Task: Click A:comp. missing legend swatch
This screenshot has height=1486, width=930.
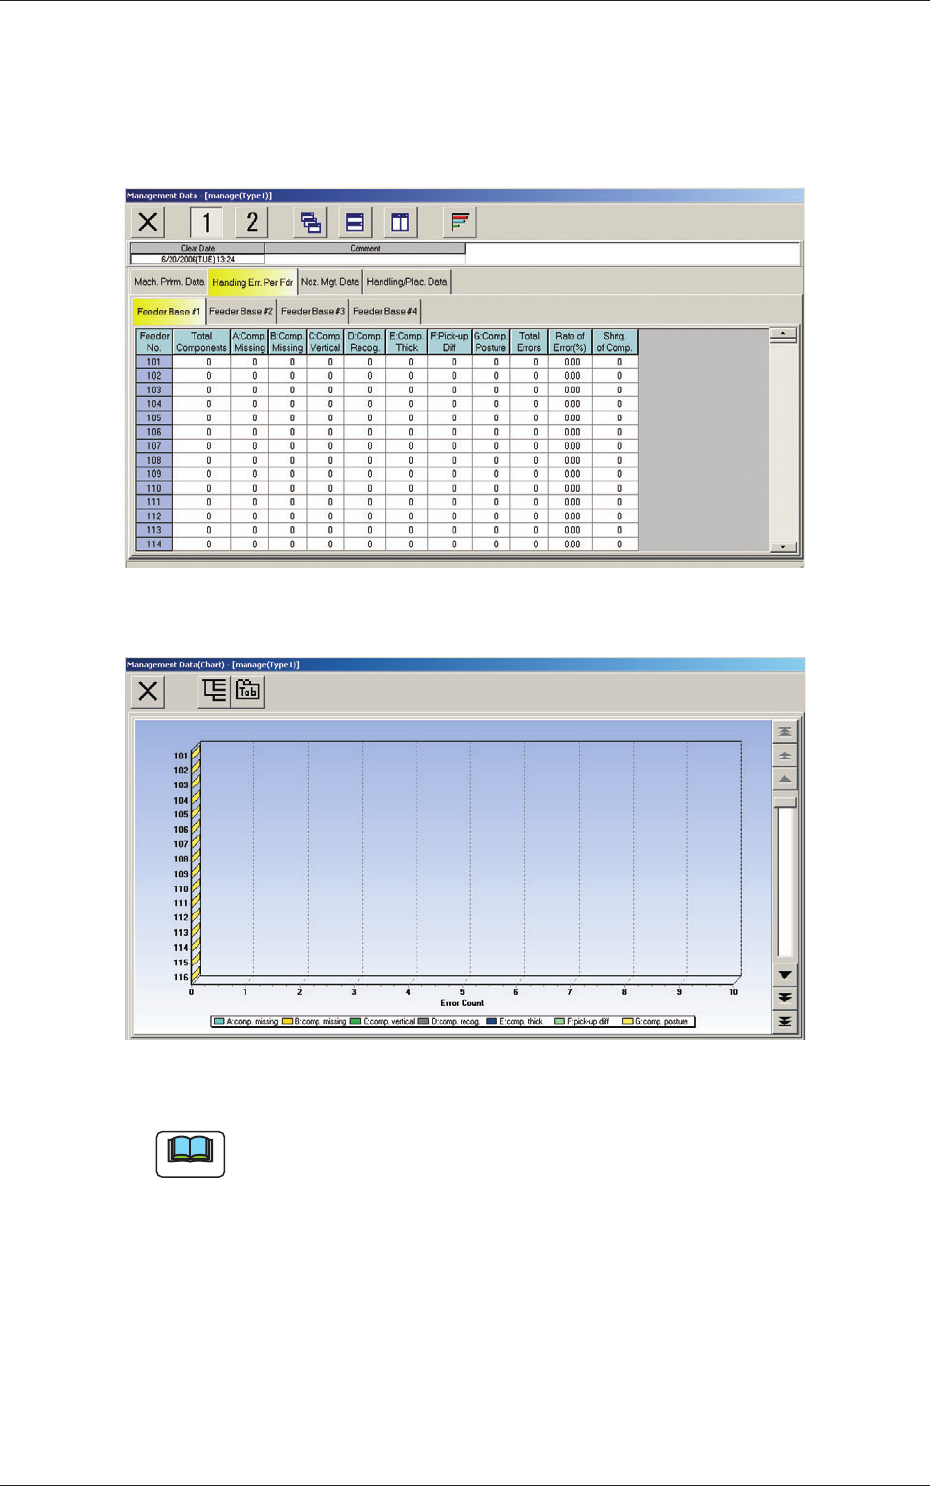Action: pyautogui.click(x=219, y=1022)
